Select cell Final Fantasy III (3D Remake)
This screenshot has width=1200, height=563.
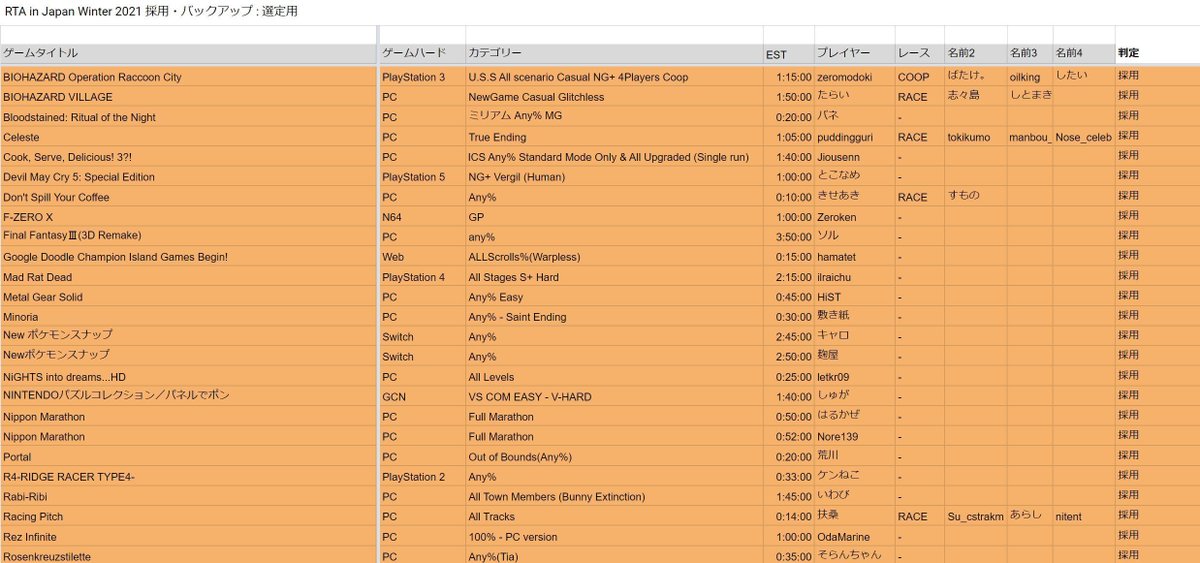click(188, 236)
